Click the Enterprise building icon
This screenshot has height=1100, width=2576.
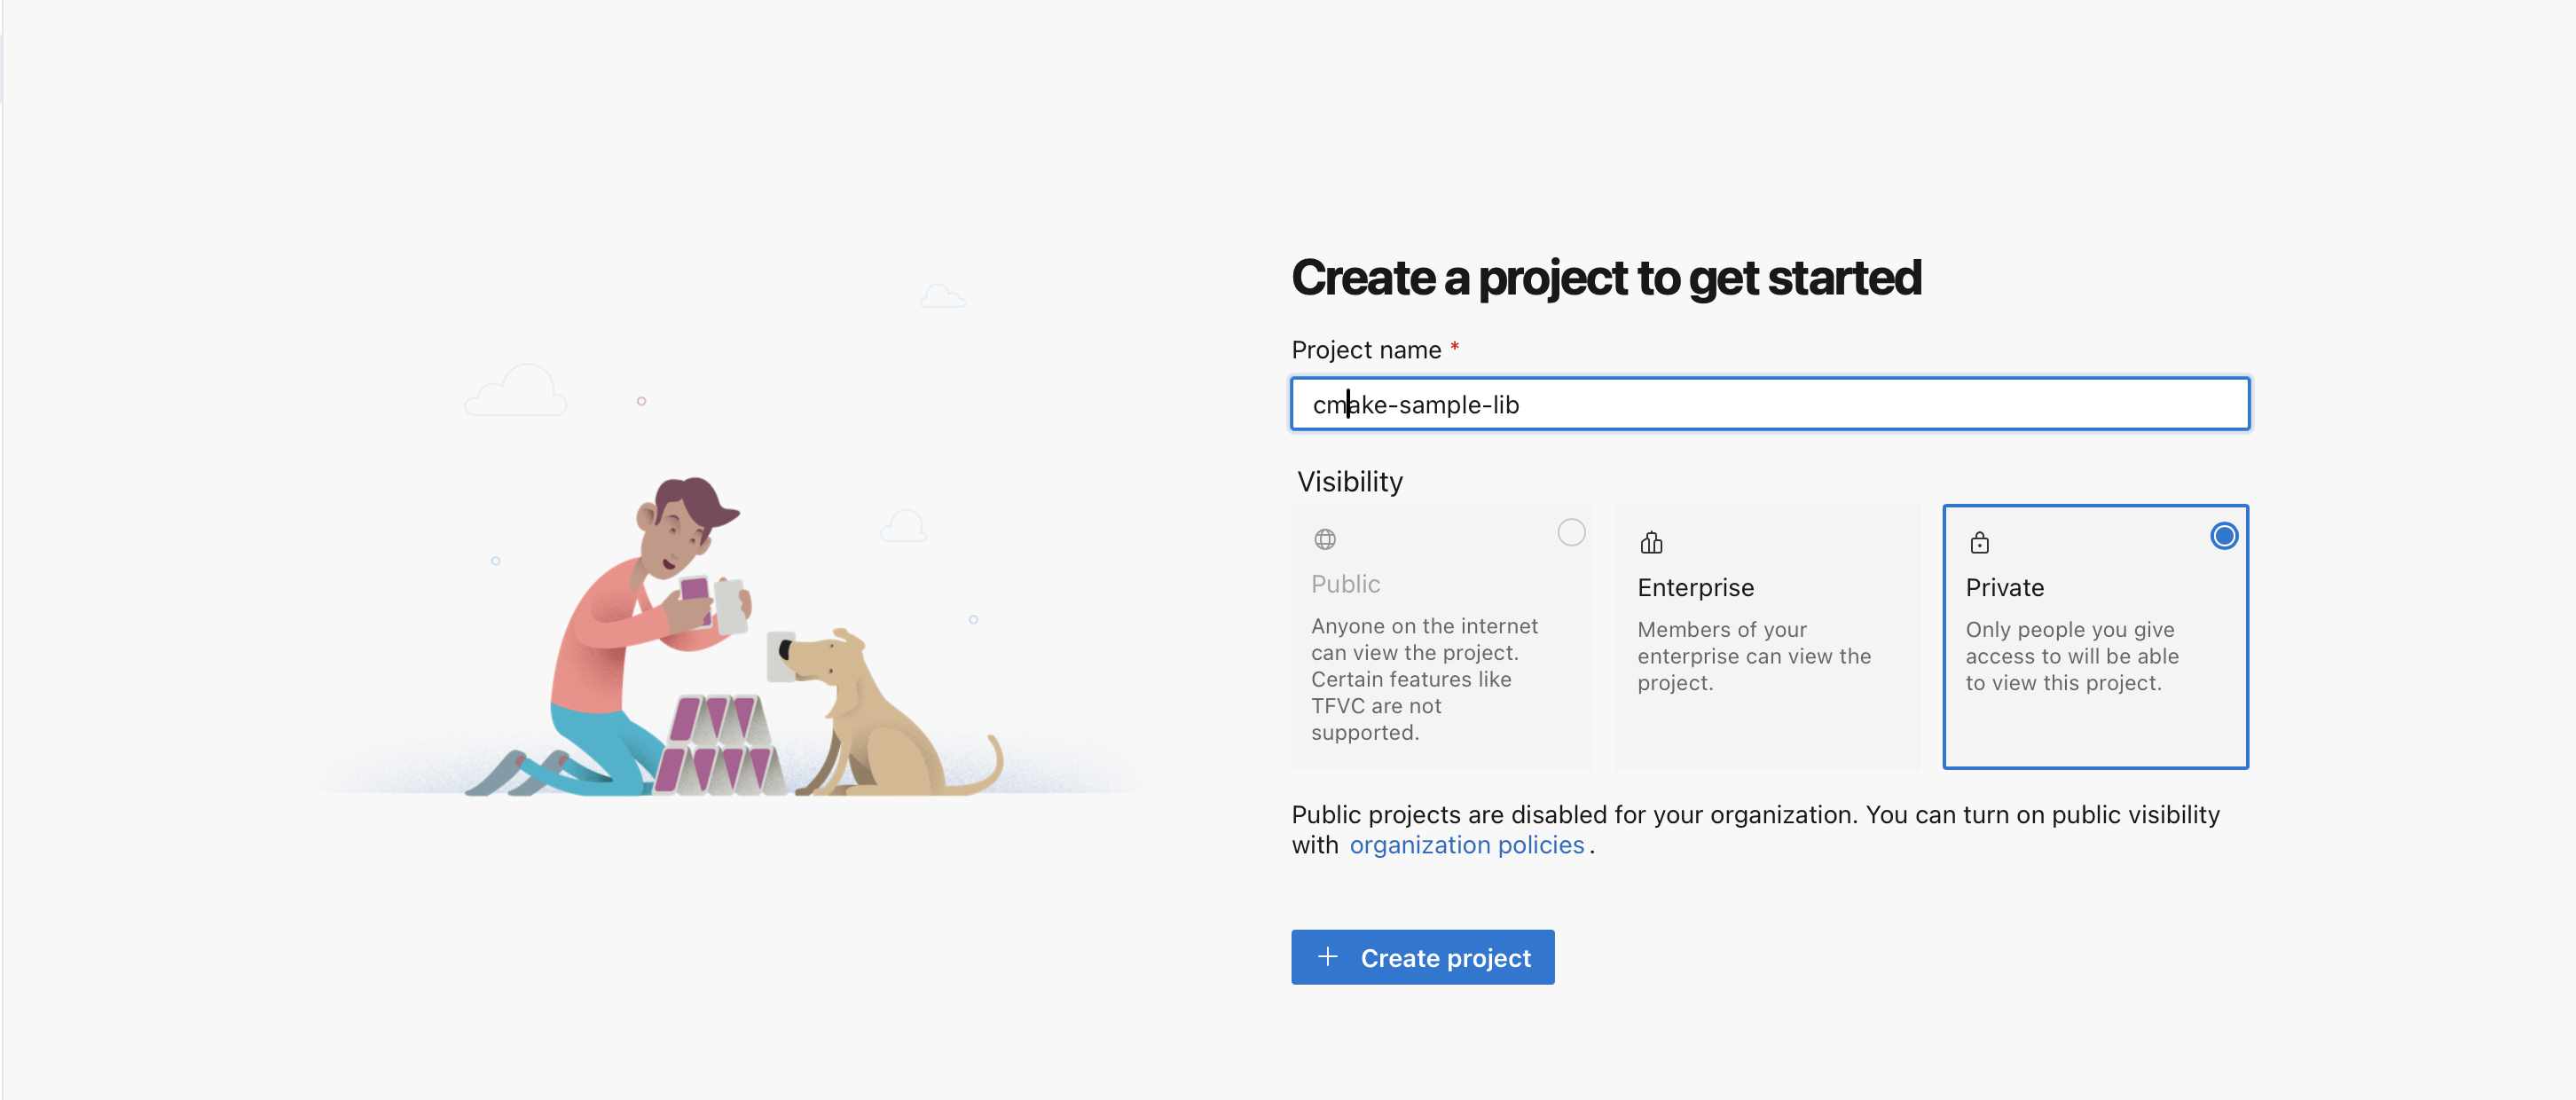(1651, 543)
